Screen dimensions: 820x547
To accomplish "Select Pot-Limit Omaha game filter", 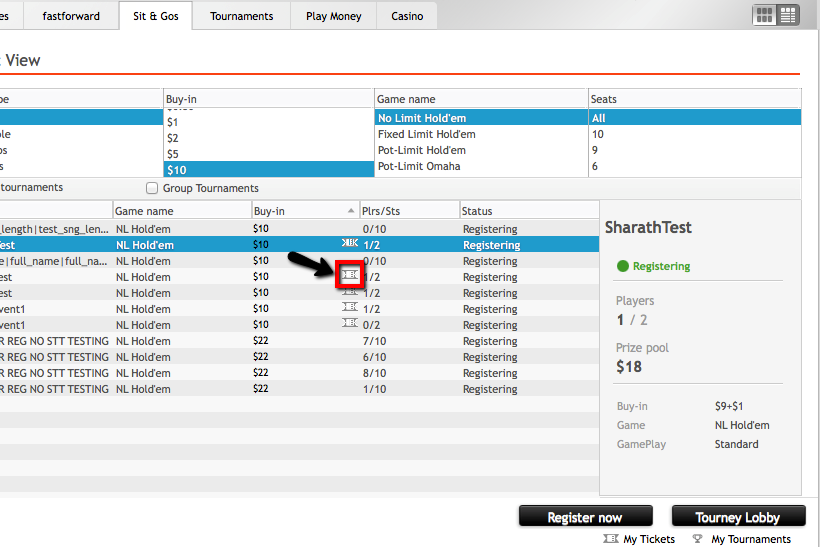I will point(481,166).
